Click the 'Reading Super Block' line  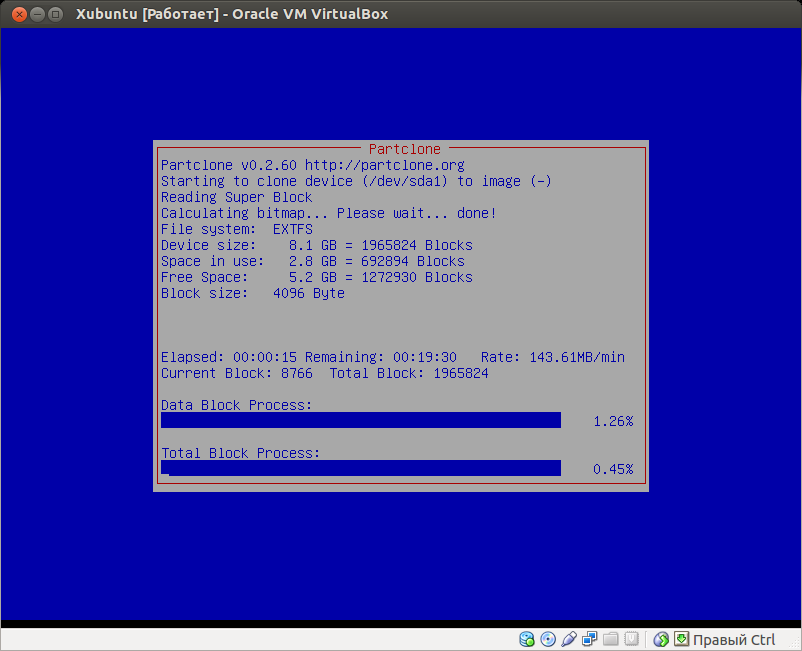coord(236,197)
